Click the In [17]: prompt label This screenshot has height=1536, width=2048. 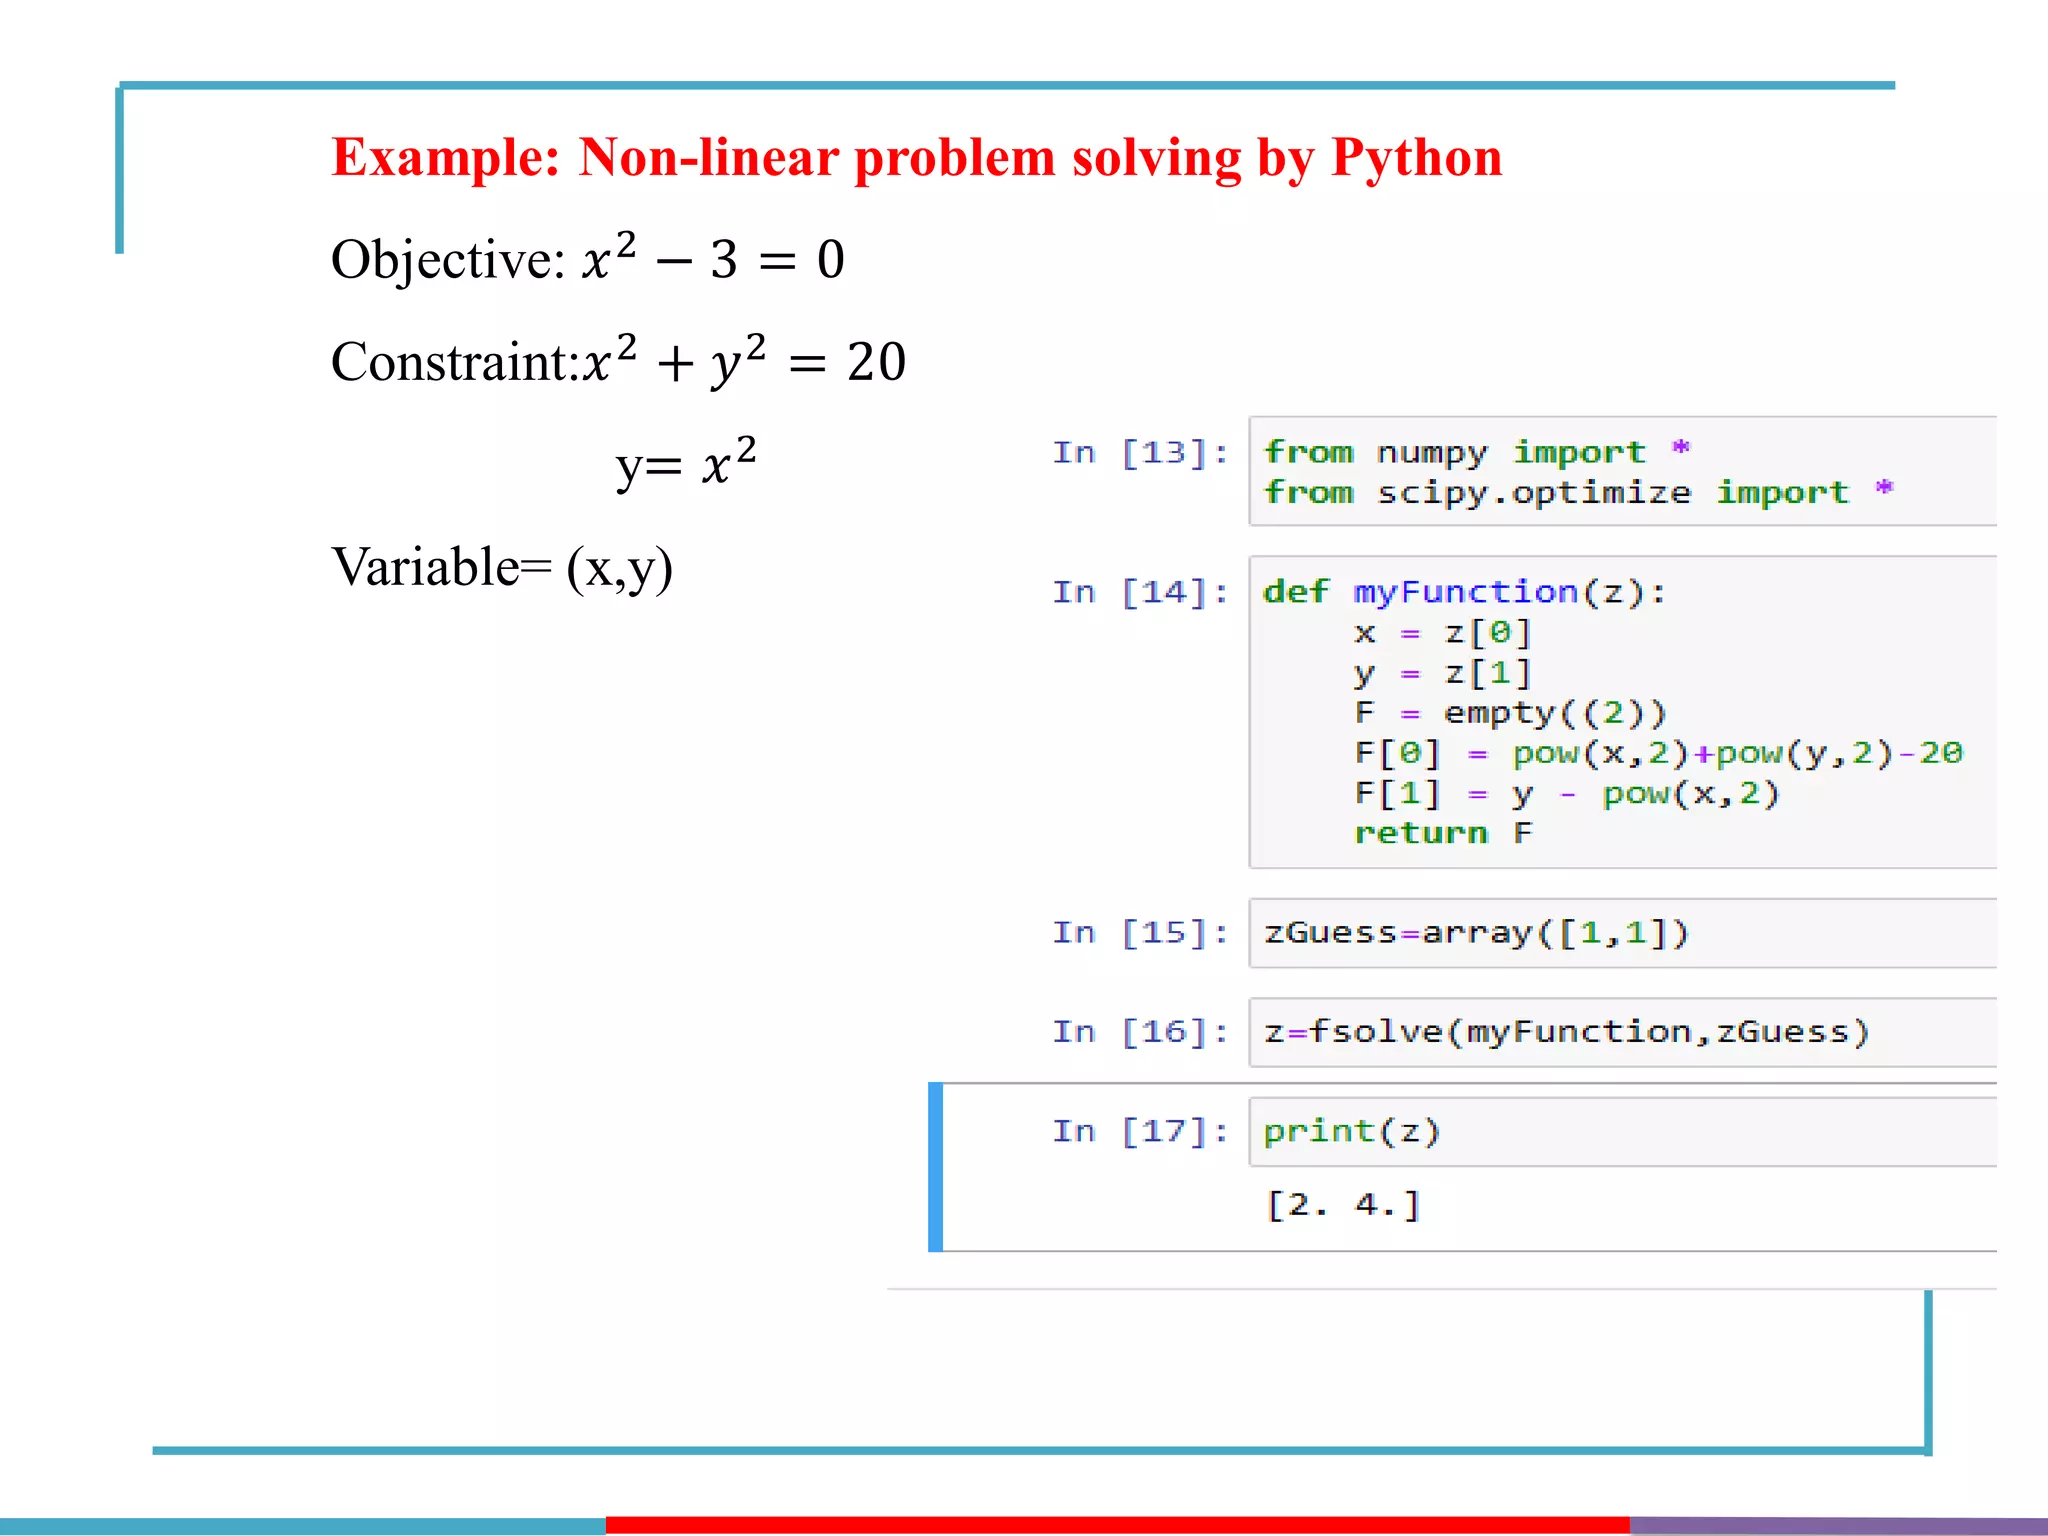tap(1140, 1132)
